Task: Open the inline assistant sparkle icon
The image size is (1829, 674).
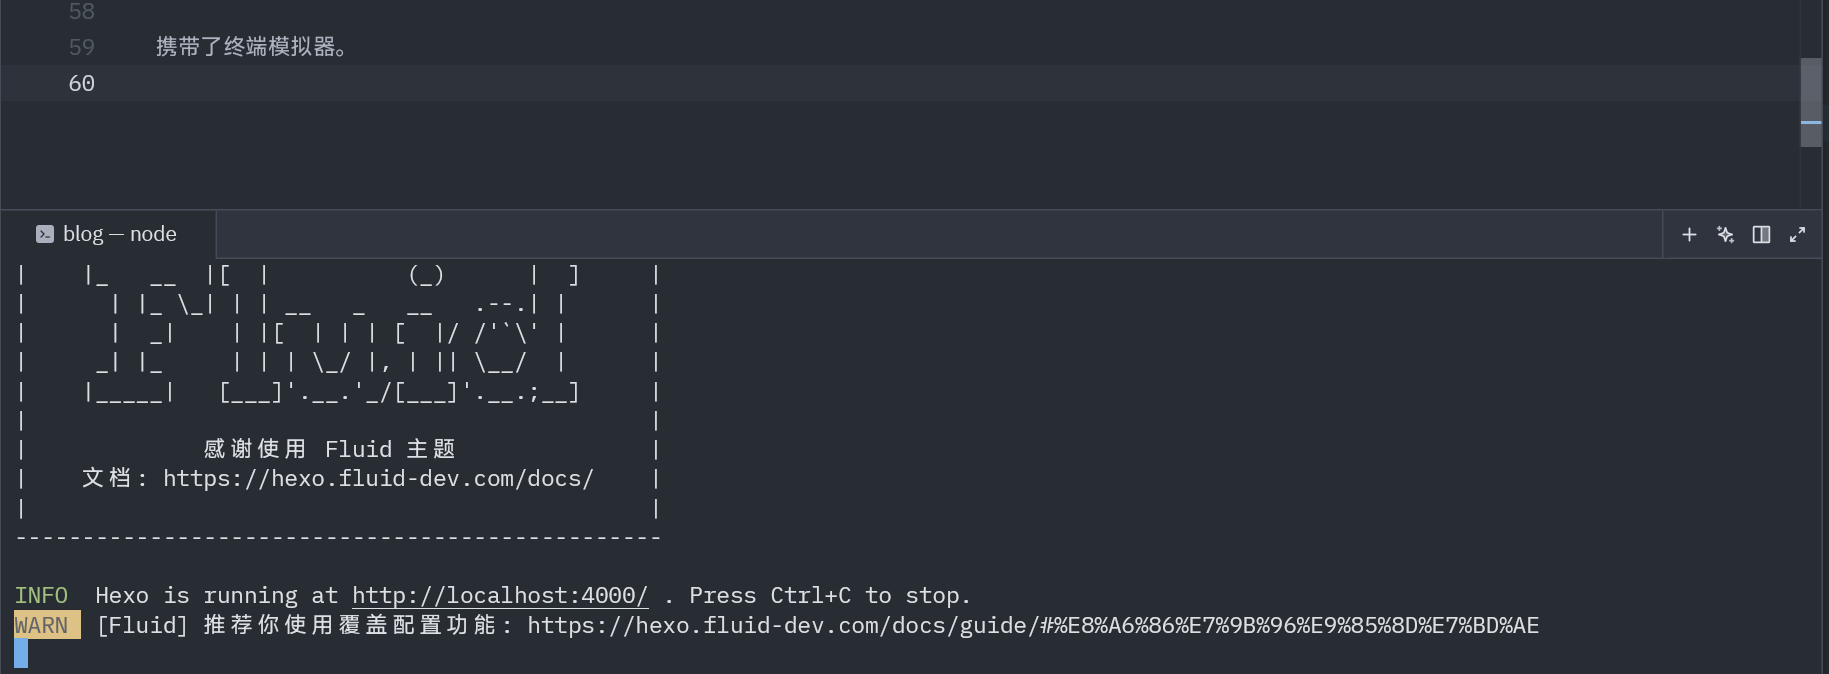Action: [1725, 234]
